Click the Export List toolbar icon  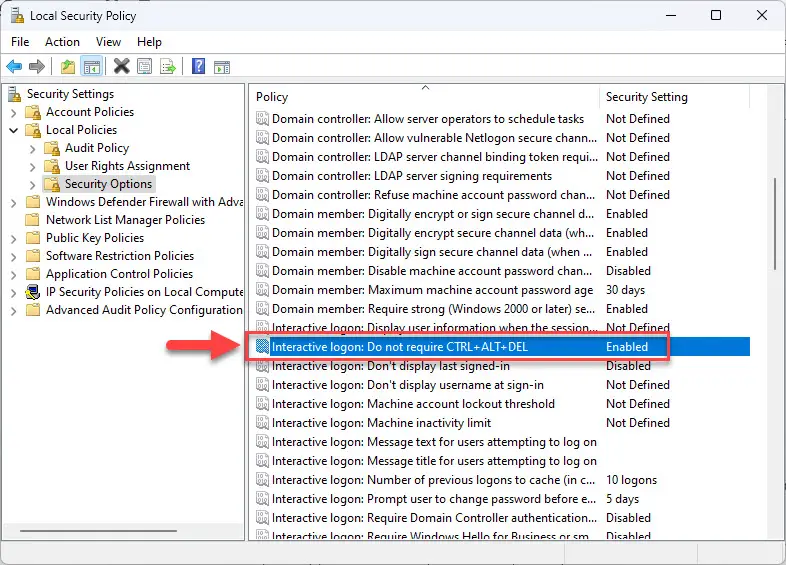point(169,67)
